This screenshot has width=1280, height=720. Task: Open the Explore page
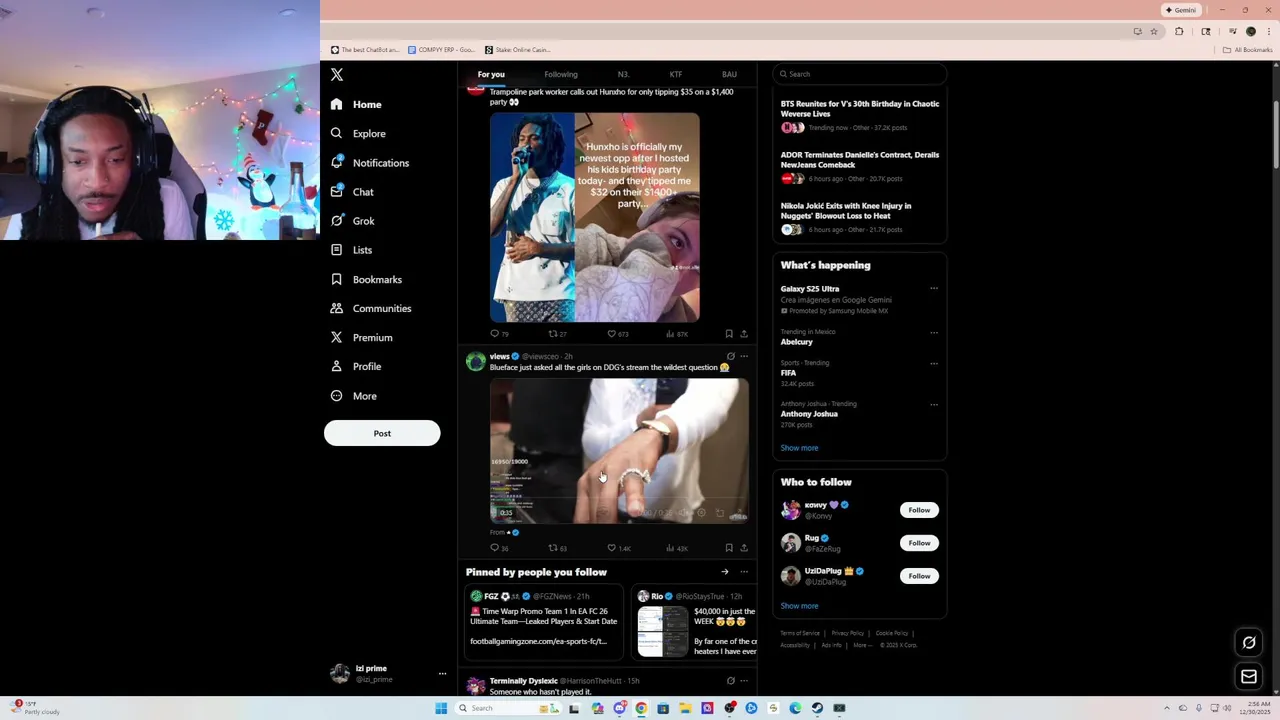(358, 133)
